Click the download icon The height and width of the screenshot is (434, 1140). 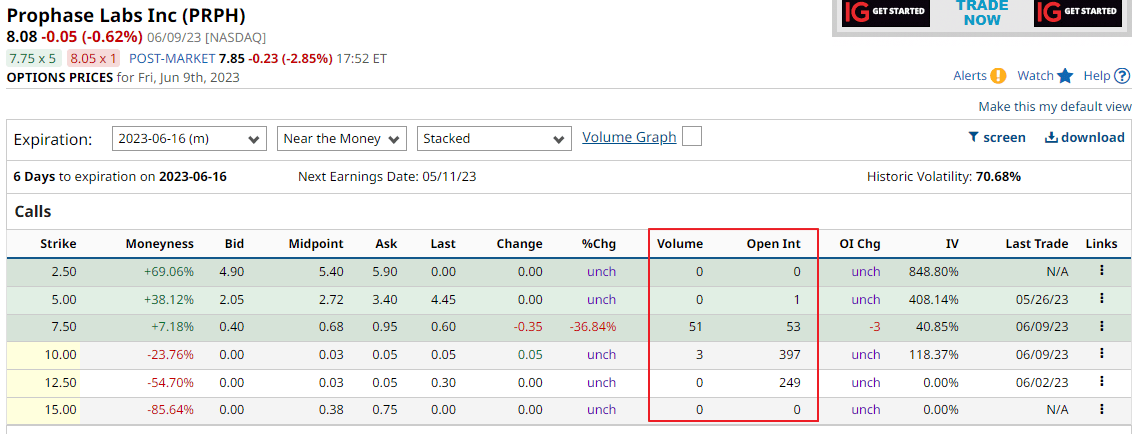(x=1051, y=137)
